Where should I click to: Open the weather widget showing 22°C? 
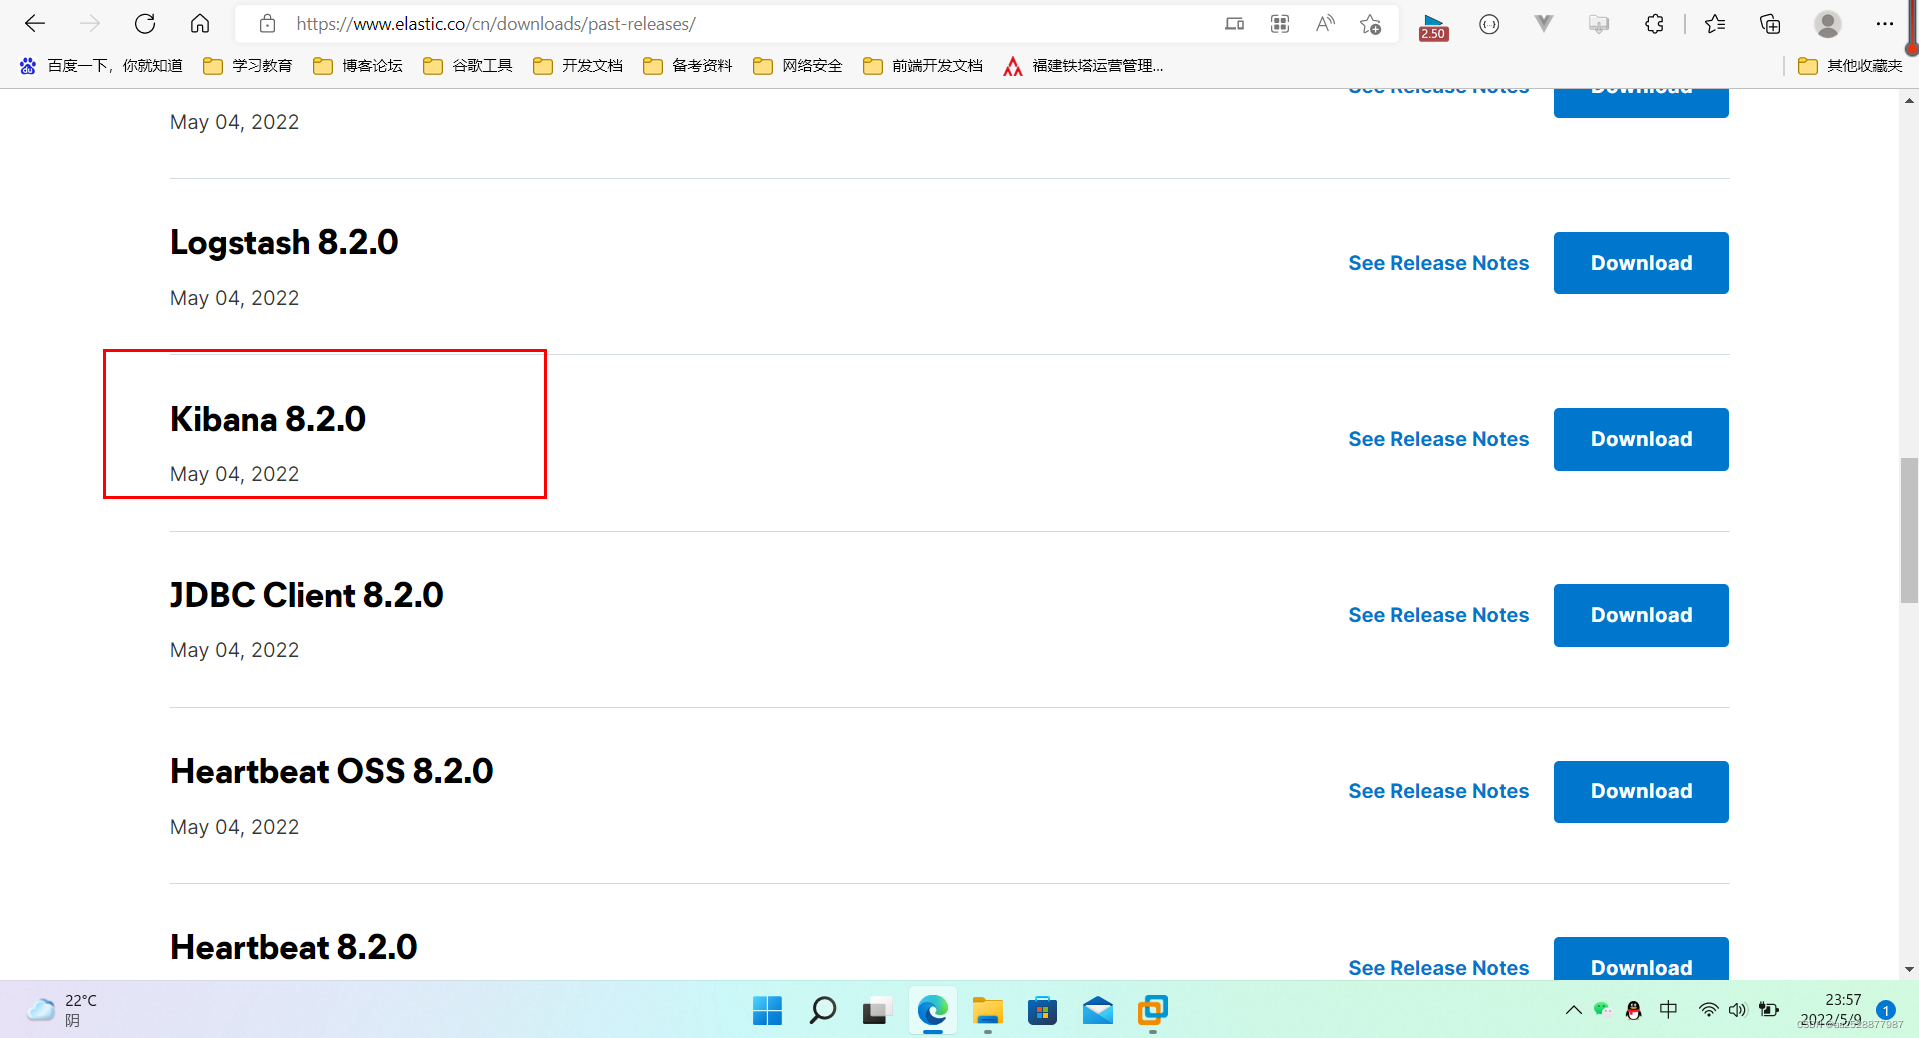(x=62, y=1010)
